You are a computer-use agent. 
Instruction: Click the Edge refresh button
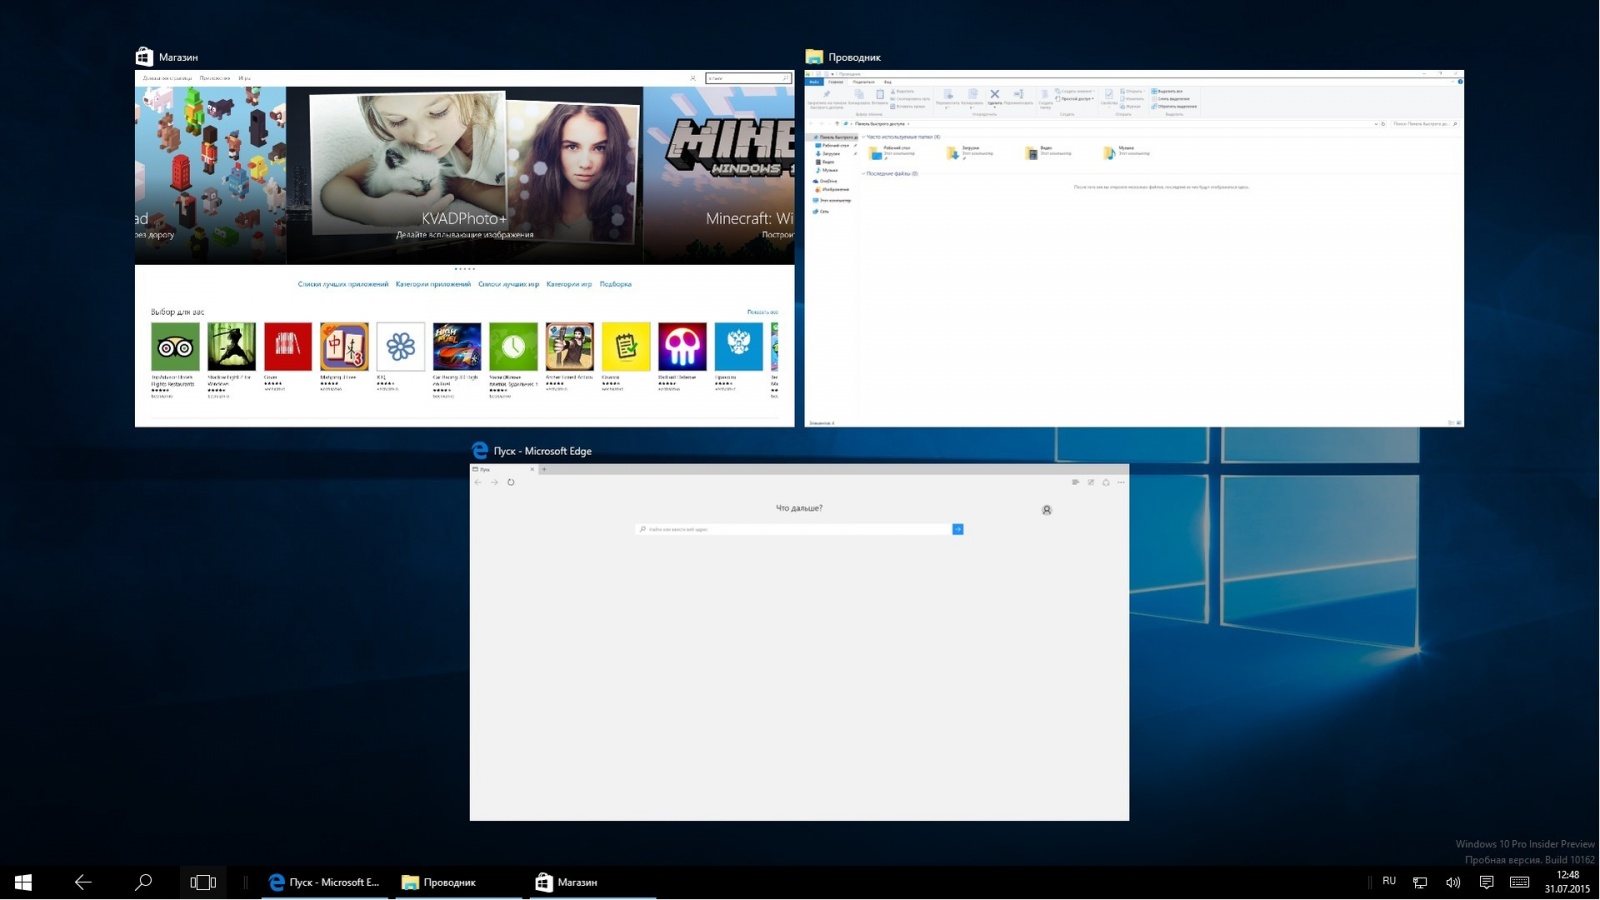[x=510, y=482]
